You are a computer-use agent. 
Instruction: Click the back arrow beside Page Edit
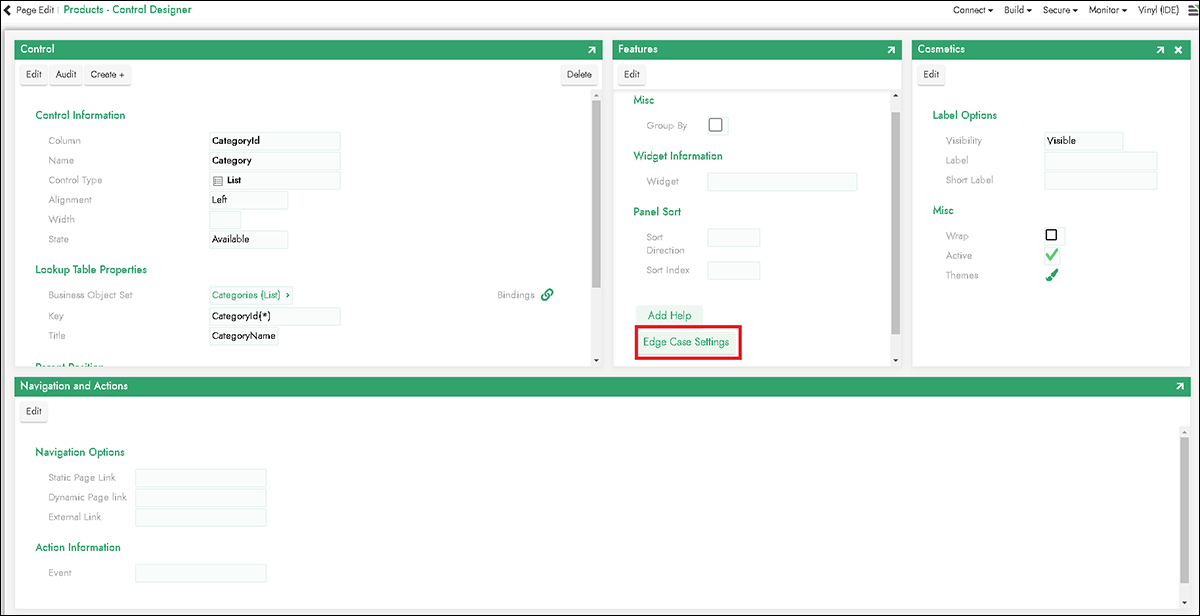[8, 10]
